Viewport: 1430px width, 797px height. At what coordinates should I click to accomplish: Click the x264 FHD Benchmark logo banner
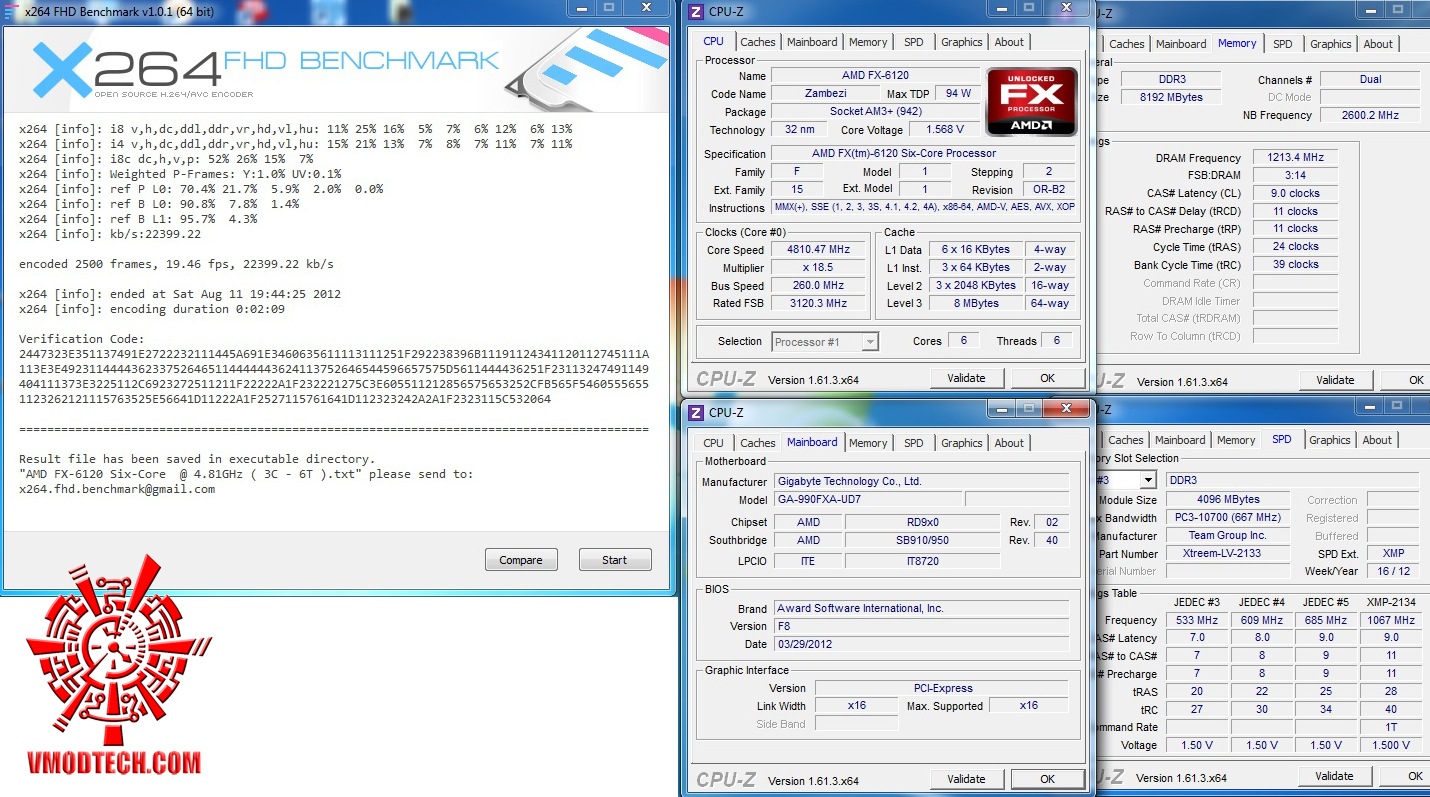335,68
